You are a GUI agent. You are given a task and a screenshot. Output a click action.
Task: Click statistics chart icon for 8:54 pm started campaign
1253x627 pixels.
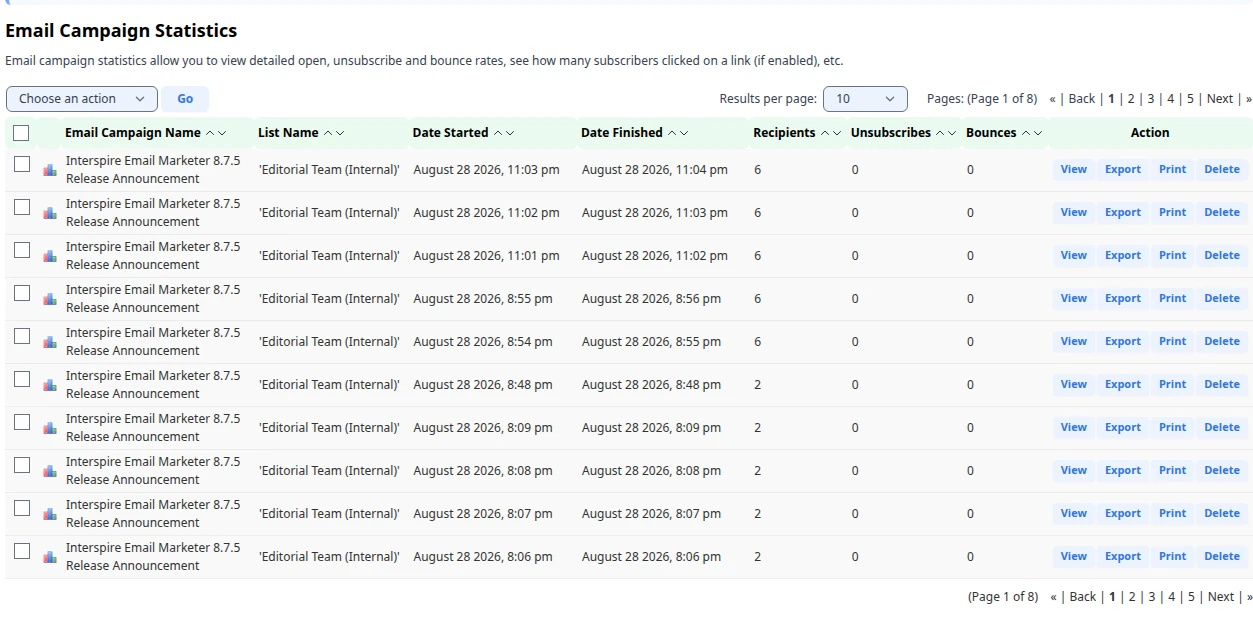pyautogui.click(x=50, y=342)
